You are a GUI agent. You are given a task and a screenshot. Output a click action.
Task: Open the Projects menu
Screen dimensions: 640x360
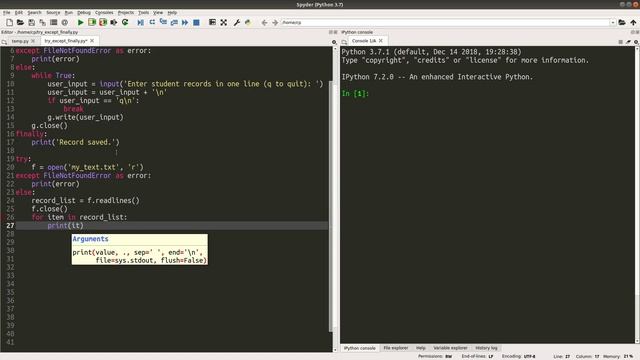click(126, 13)
